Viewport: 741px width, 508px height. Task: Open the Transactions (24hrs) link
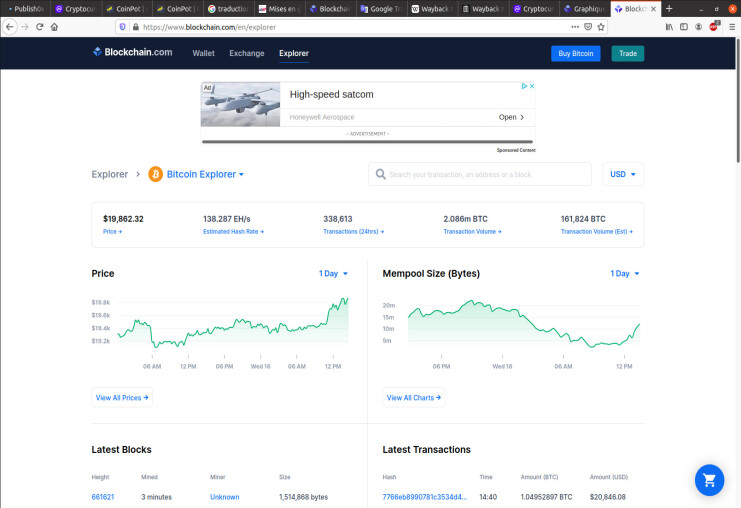tap(353, 232)
